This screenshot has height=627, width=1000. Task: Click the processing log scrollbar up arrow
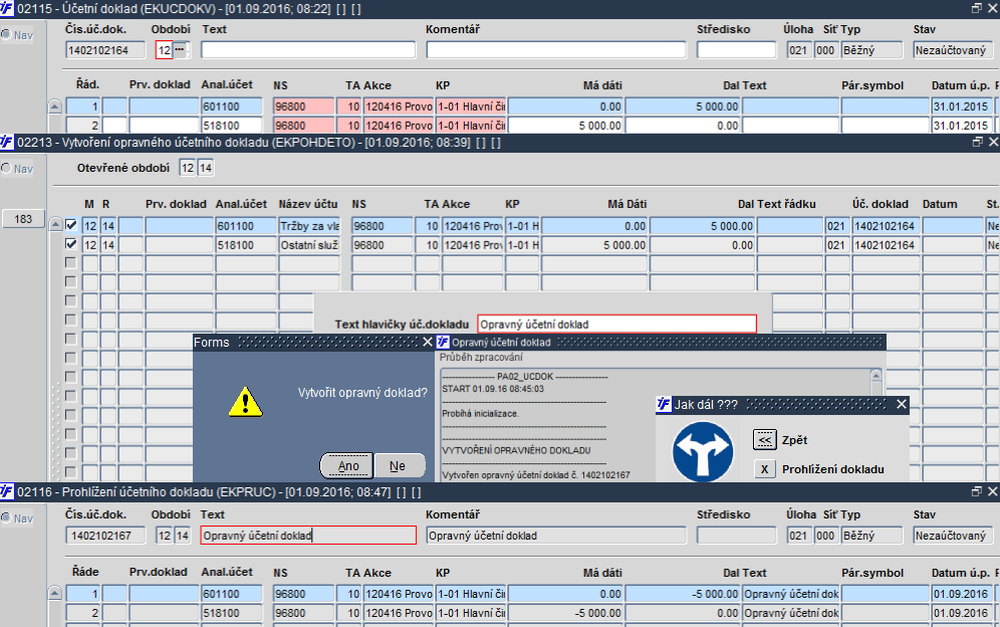pyautogui.click(x=876, y=377)
